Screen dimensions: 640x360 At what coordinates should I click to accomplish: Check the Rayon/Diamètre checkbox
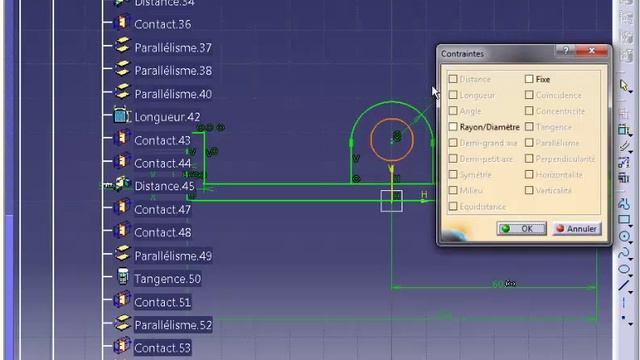point(453,127)
